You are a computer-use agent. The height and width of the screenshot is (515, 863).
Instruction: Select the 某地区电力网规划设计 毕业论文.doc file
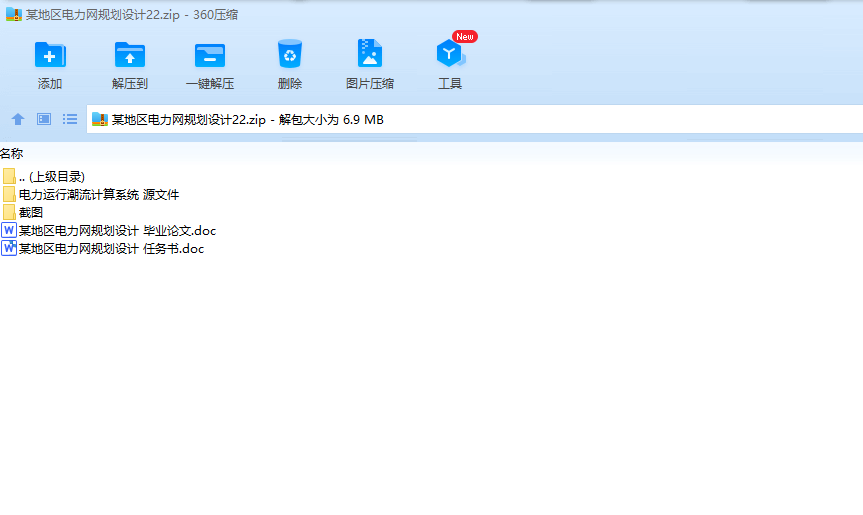point(108,231)
